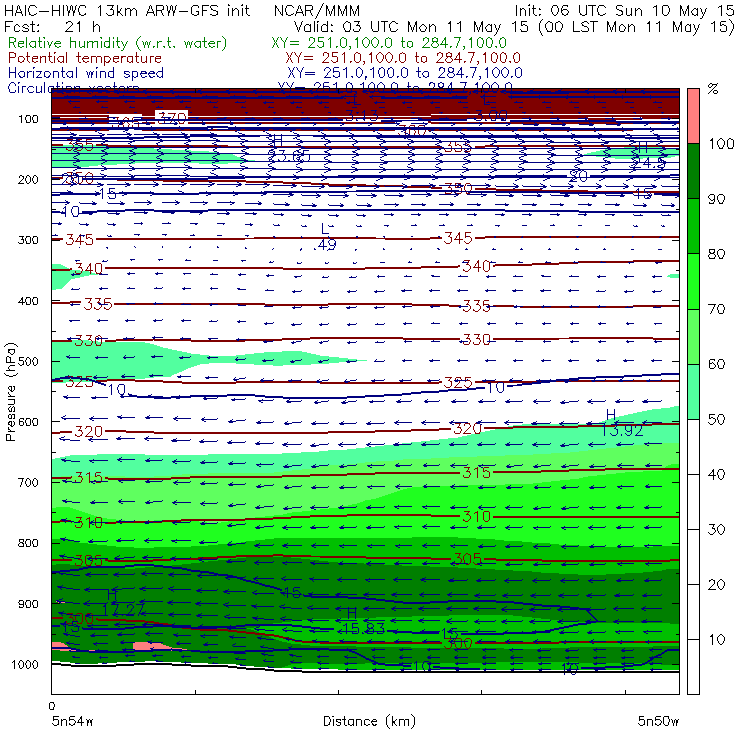The height and width of the screenshot is (740, 740).
Task: Click the 'L .49' wind minimum label
Action: pyautogui.click(x=327, y=237)
